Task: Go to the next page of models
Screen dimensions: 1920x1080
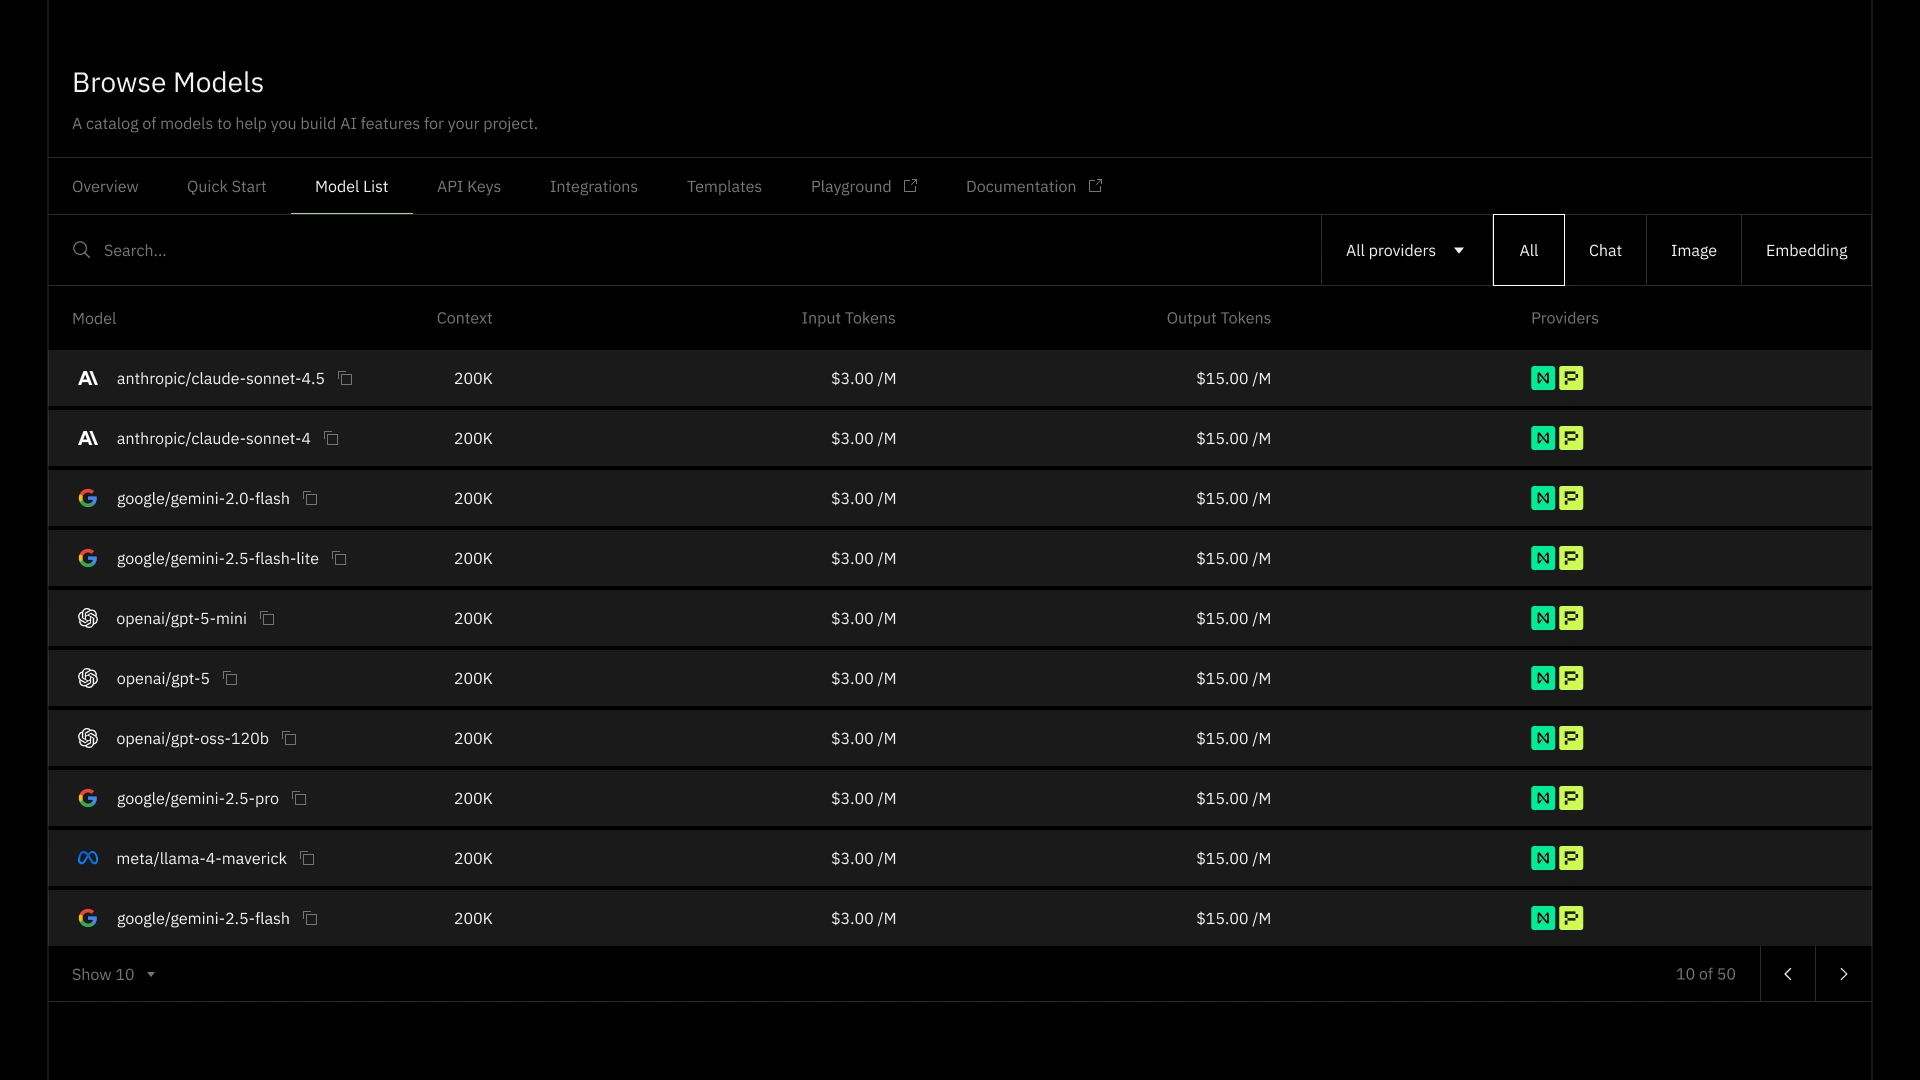Action: [x=1843, y=974]
